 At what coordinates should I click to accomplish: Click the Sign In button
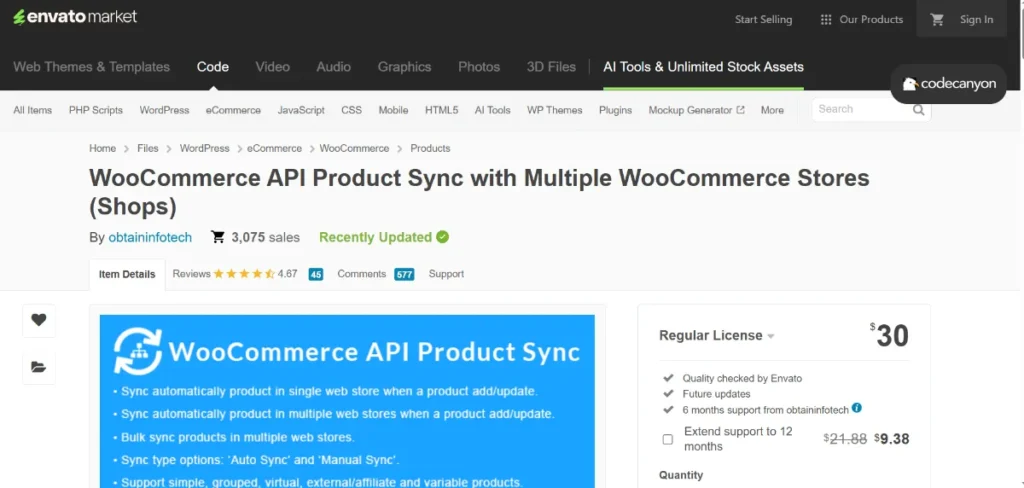[x=976, y=20]
